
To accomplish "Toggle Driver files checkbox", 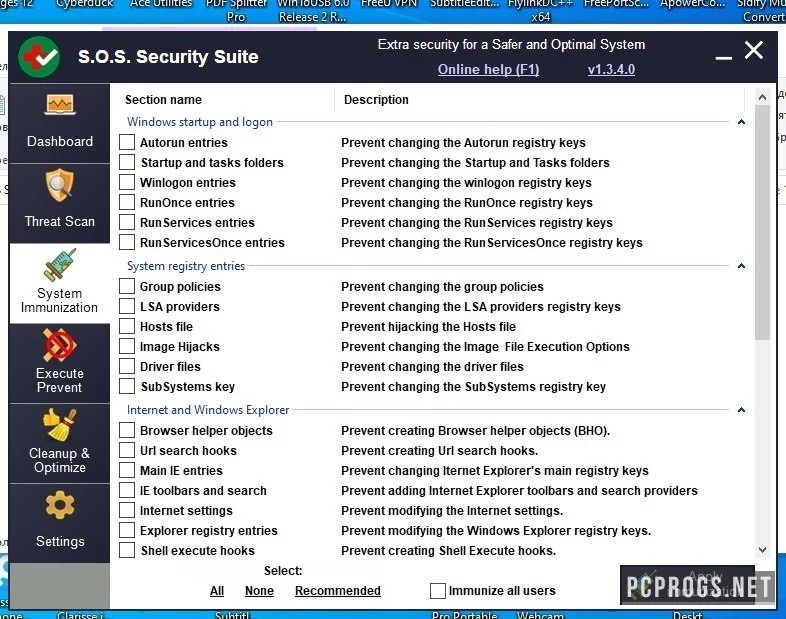I will 127,366.
